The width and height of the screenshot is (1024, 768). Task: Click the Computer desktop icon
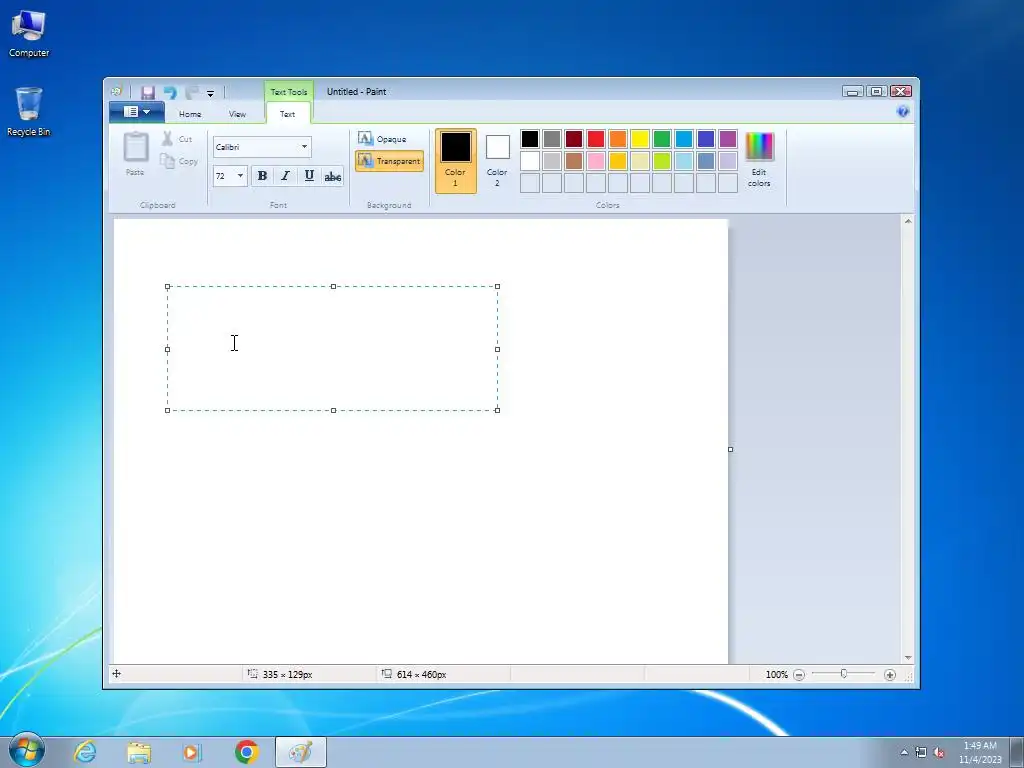[29, 34]
